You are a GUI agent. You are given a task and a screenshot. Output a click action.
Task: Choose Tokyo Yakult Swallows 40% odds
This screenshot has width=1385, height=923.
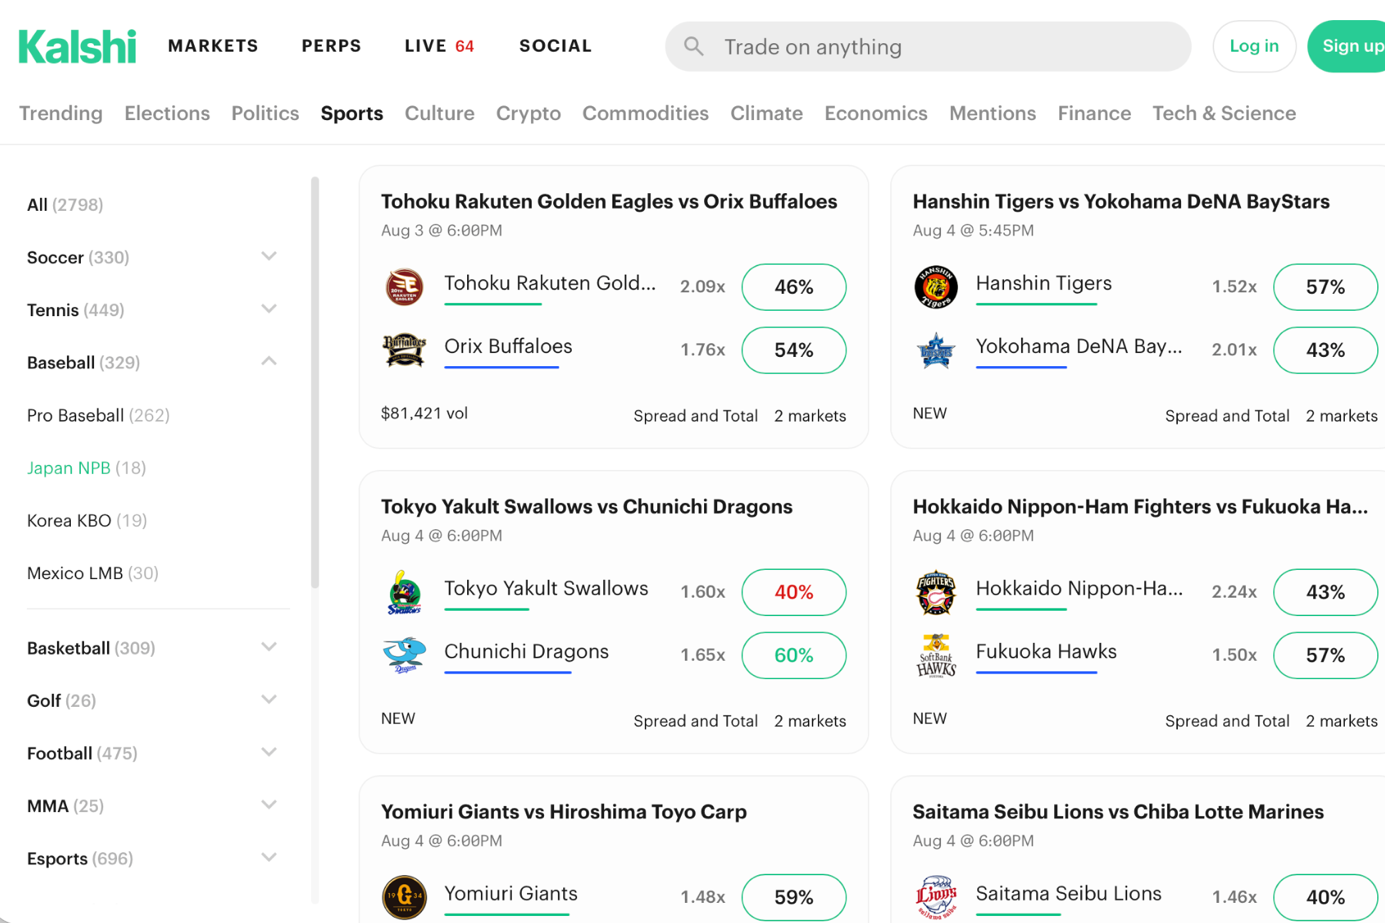pyautogui.click(x=794, y=592)
